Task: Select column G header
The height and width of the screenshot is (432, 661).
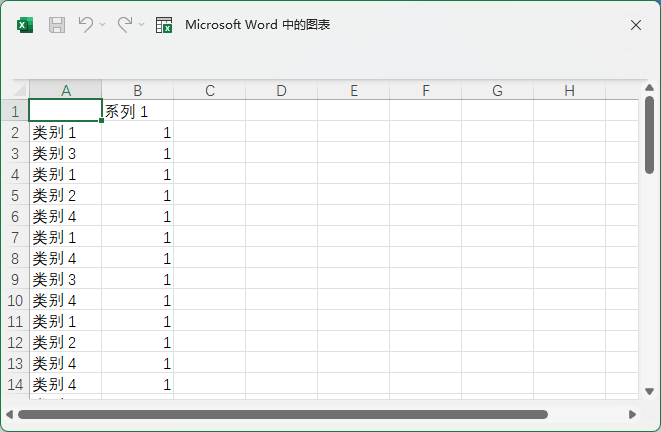Action: (x=497, y=91)
